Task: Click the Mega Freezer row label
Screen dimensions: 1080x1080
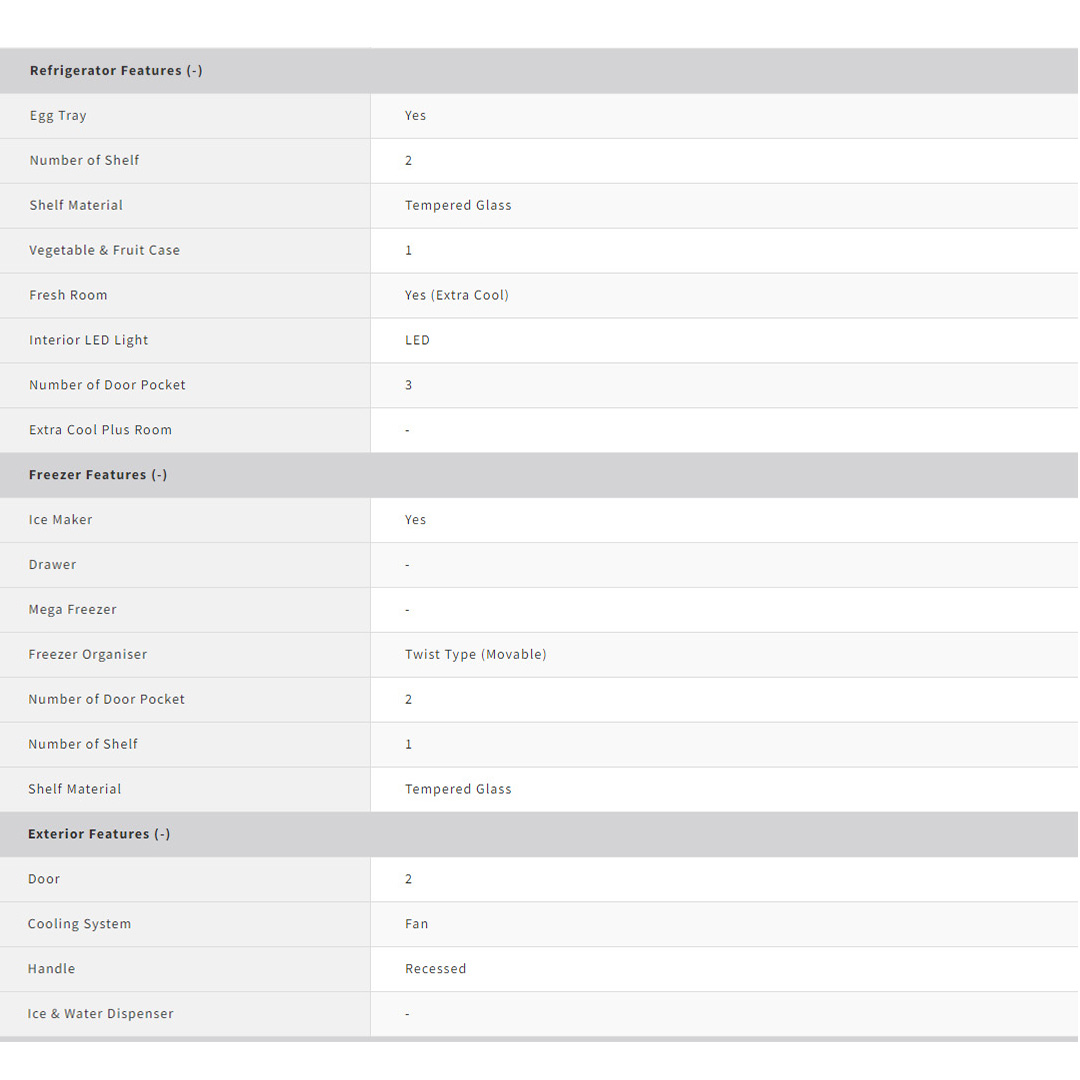Action: (72, 610)
